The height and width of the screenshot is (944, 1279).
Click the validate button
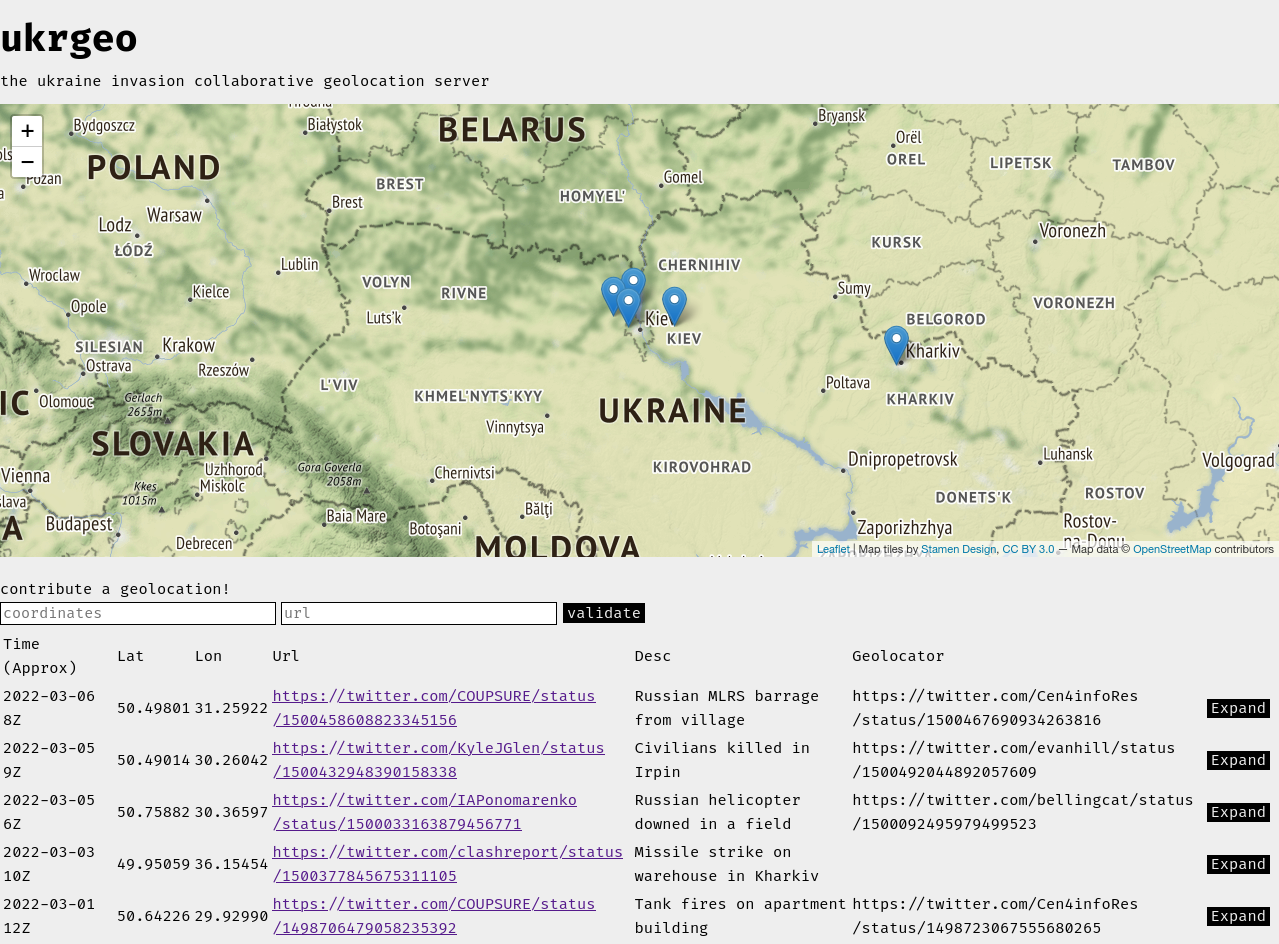[604, 613]
